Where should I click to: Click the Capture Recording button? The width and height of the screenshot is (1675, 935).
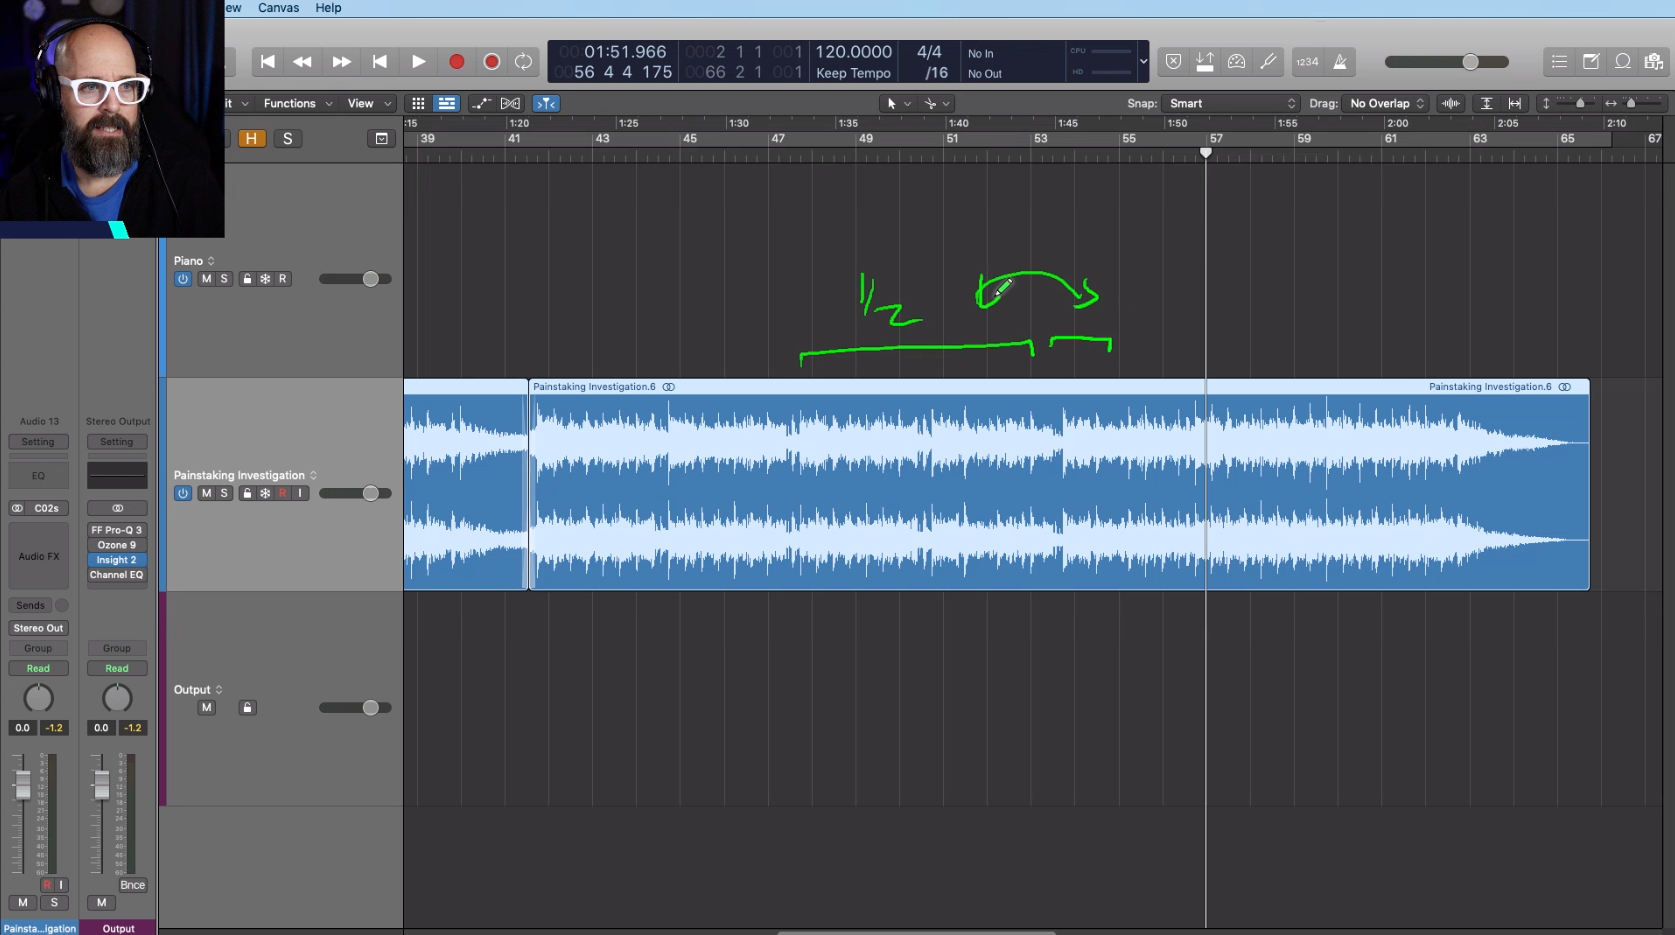tap(491, 62)
